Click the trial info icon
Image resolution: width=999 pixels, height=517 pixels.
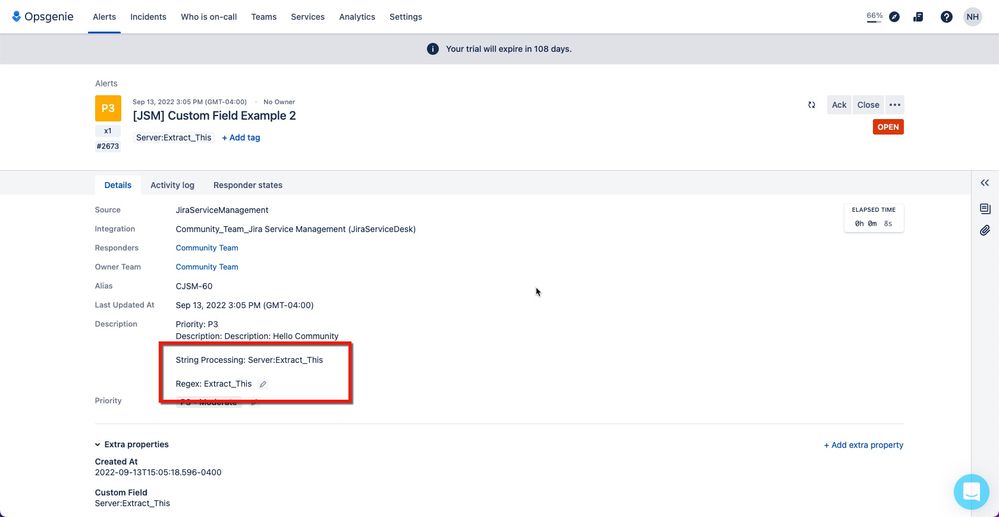(x=433, y=48)
